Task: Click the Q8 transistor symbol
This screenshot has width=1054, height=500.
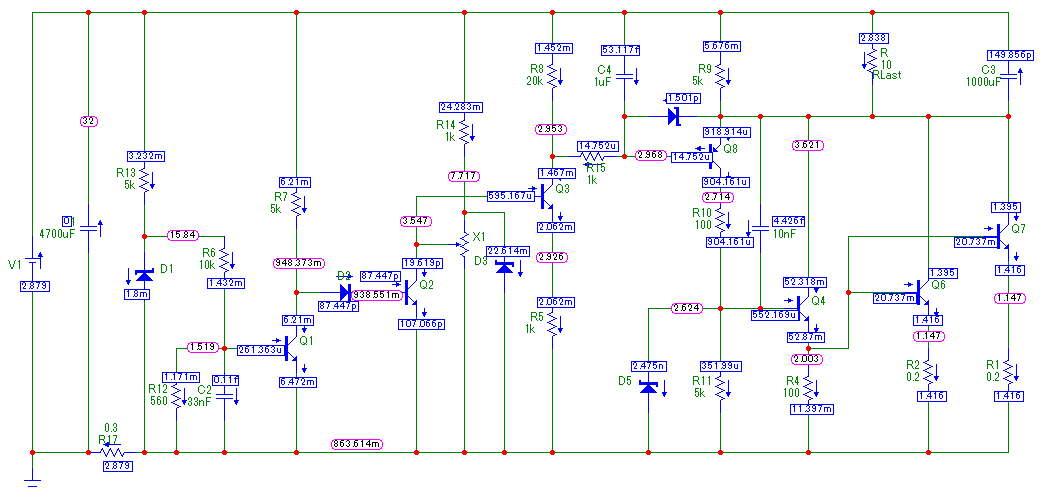Action: [x=715, y=157]
